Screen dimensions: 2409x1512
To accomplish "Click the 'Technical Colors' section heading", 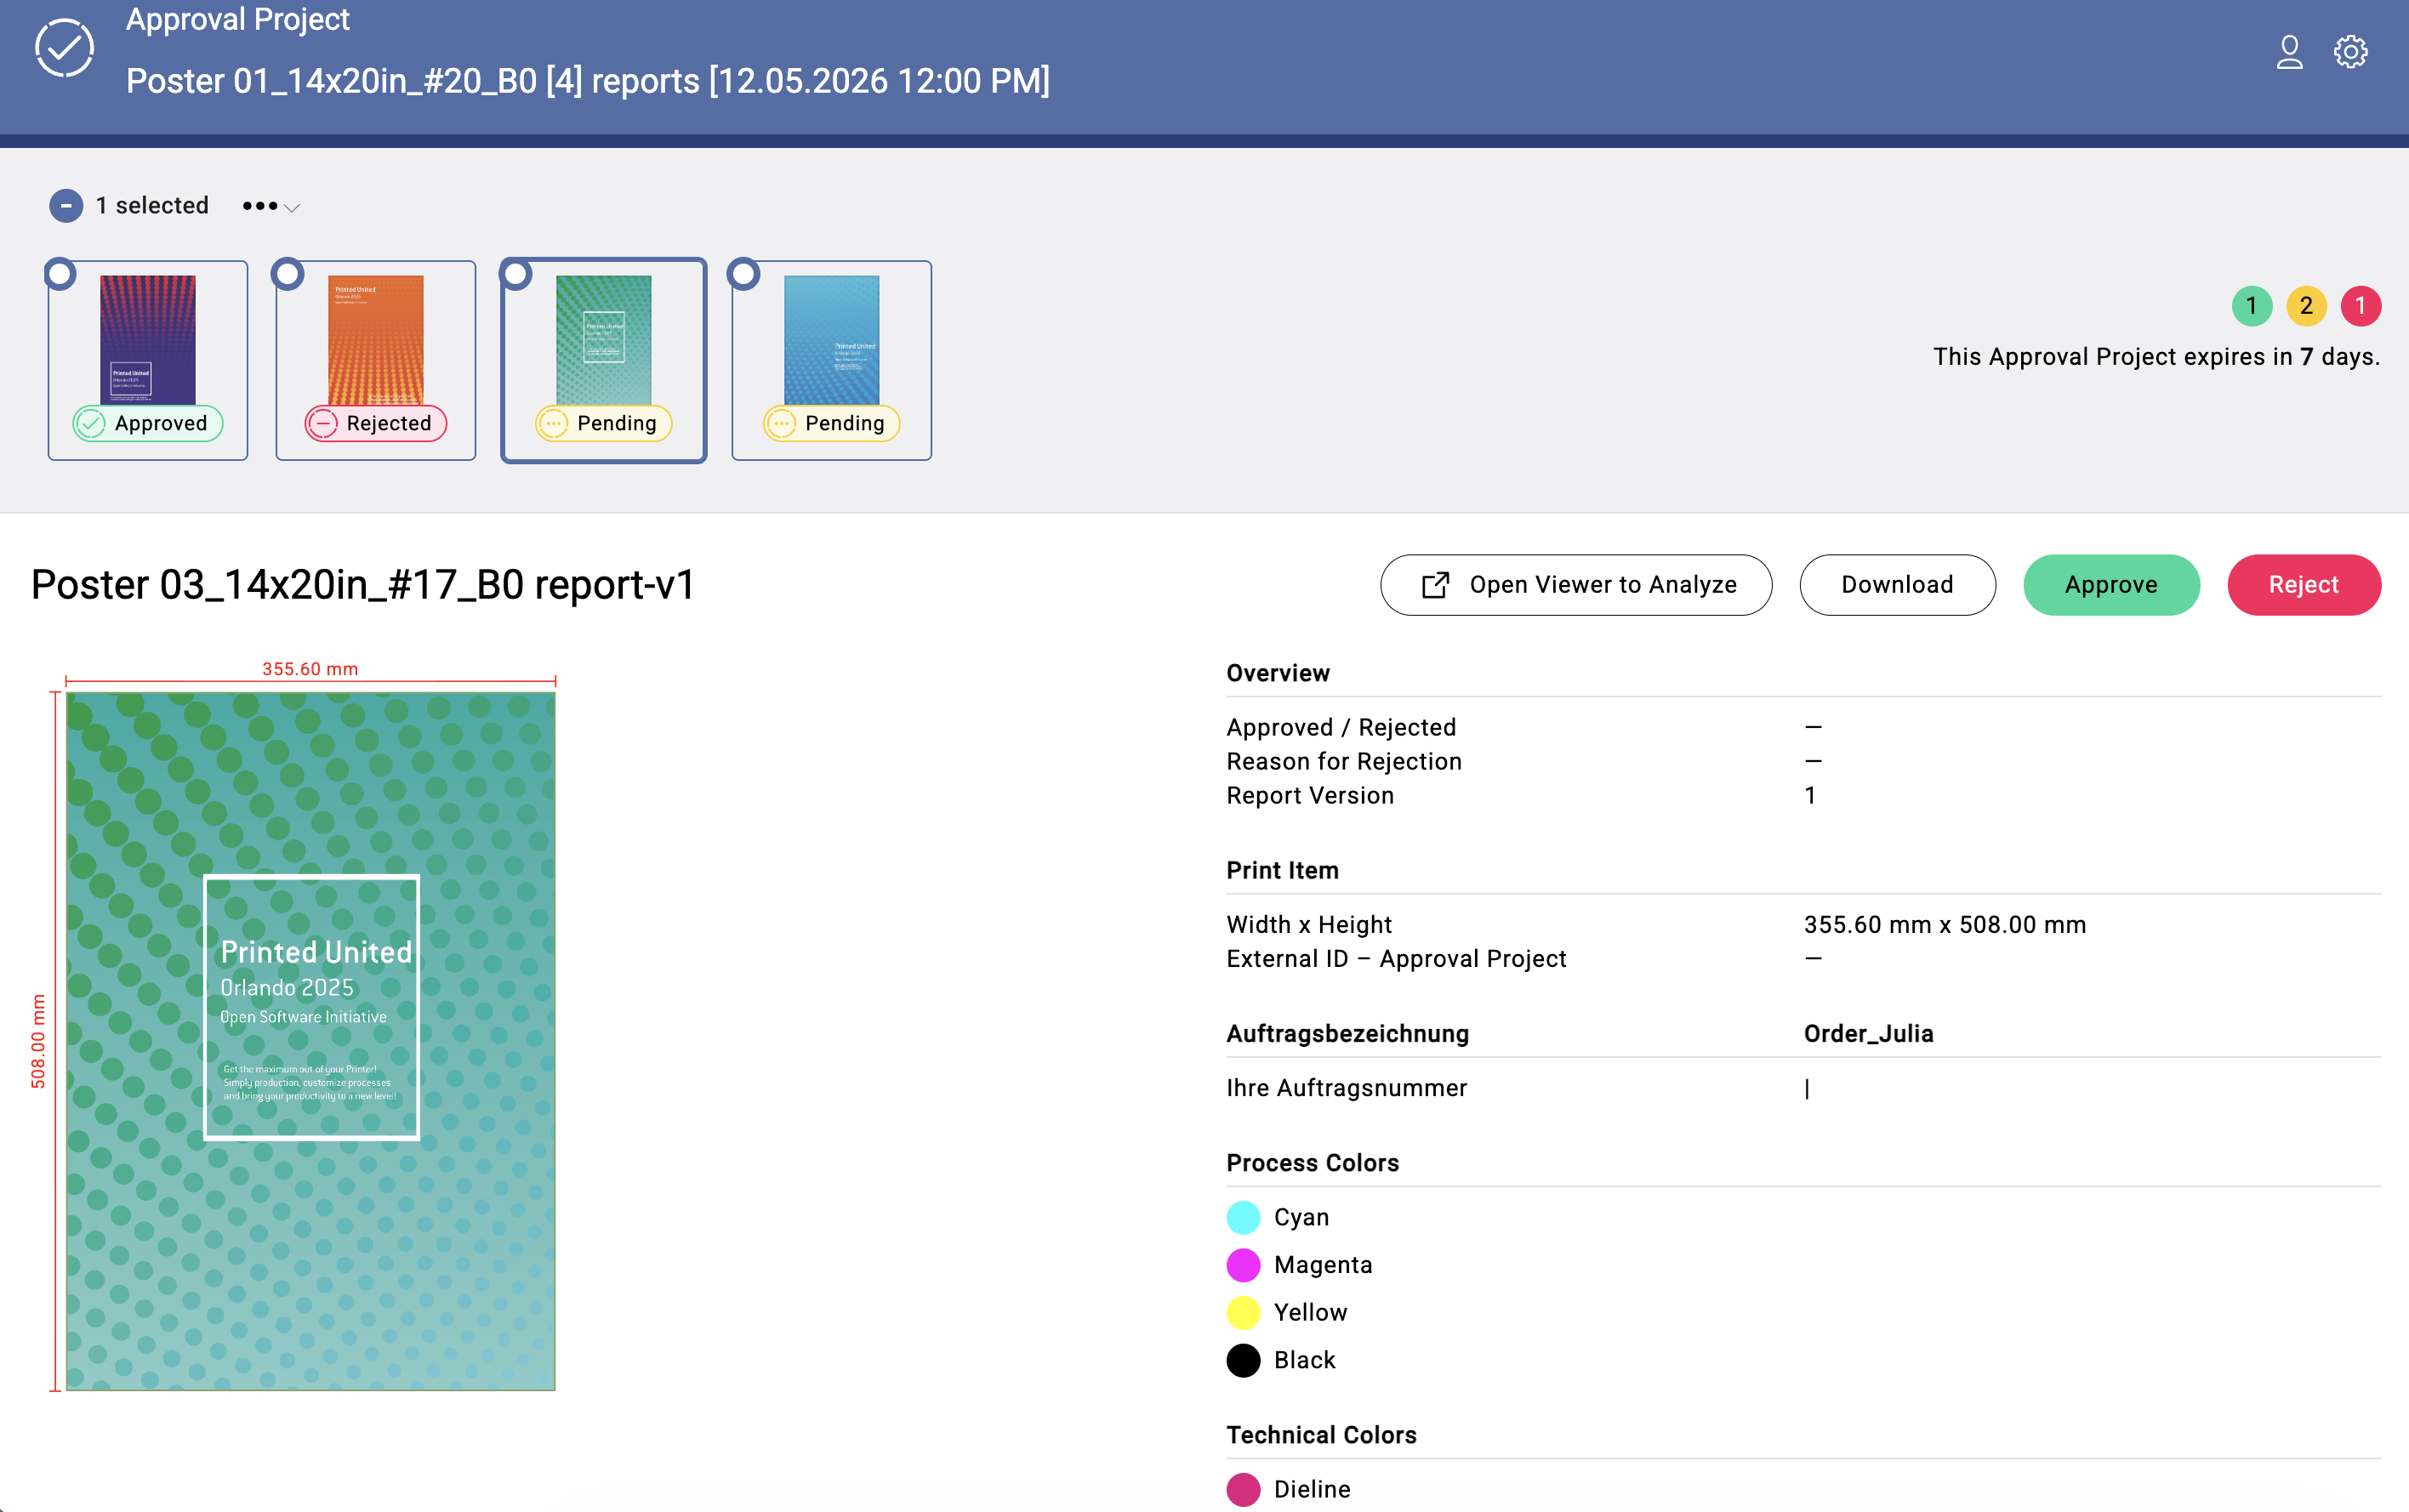I will [1321, 1435].
